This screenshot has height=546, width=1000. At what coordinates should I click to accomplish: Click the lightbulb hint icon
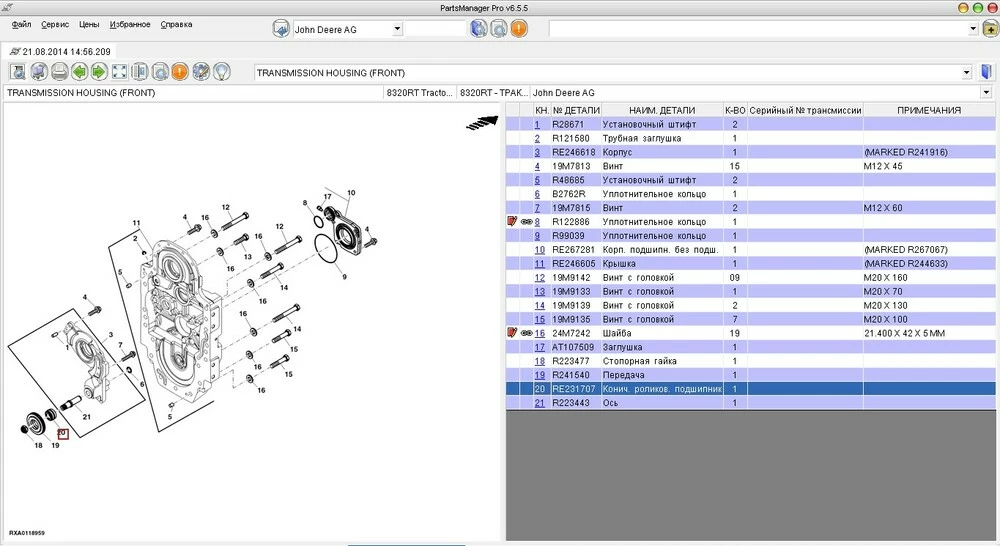tap(221, 72)
